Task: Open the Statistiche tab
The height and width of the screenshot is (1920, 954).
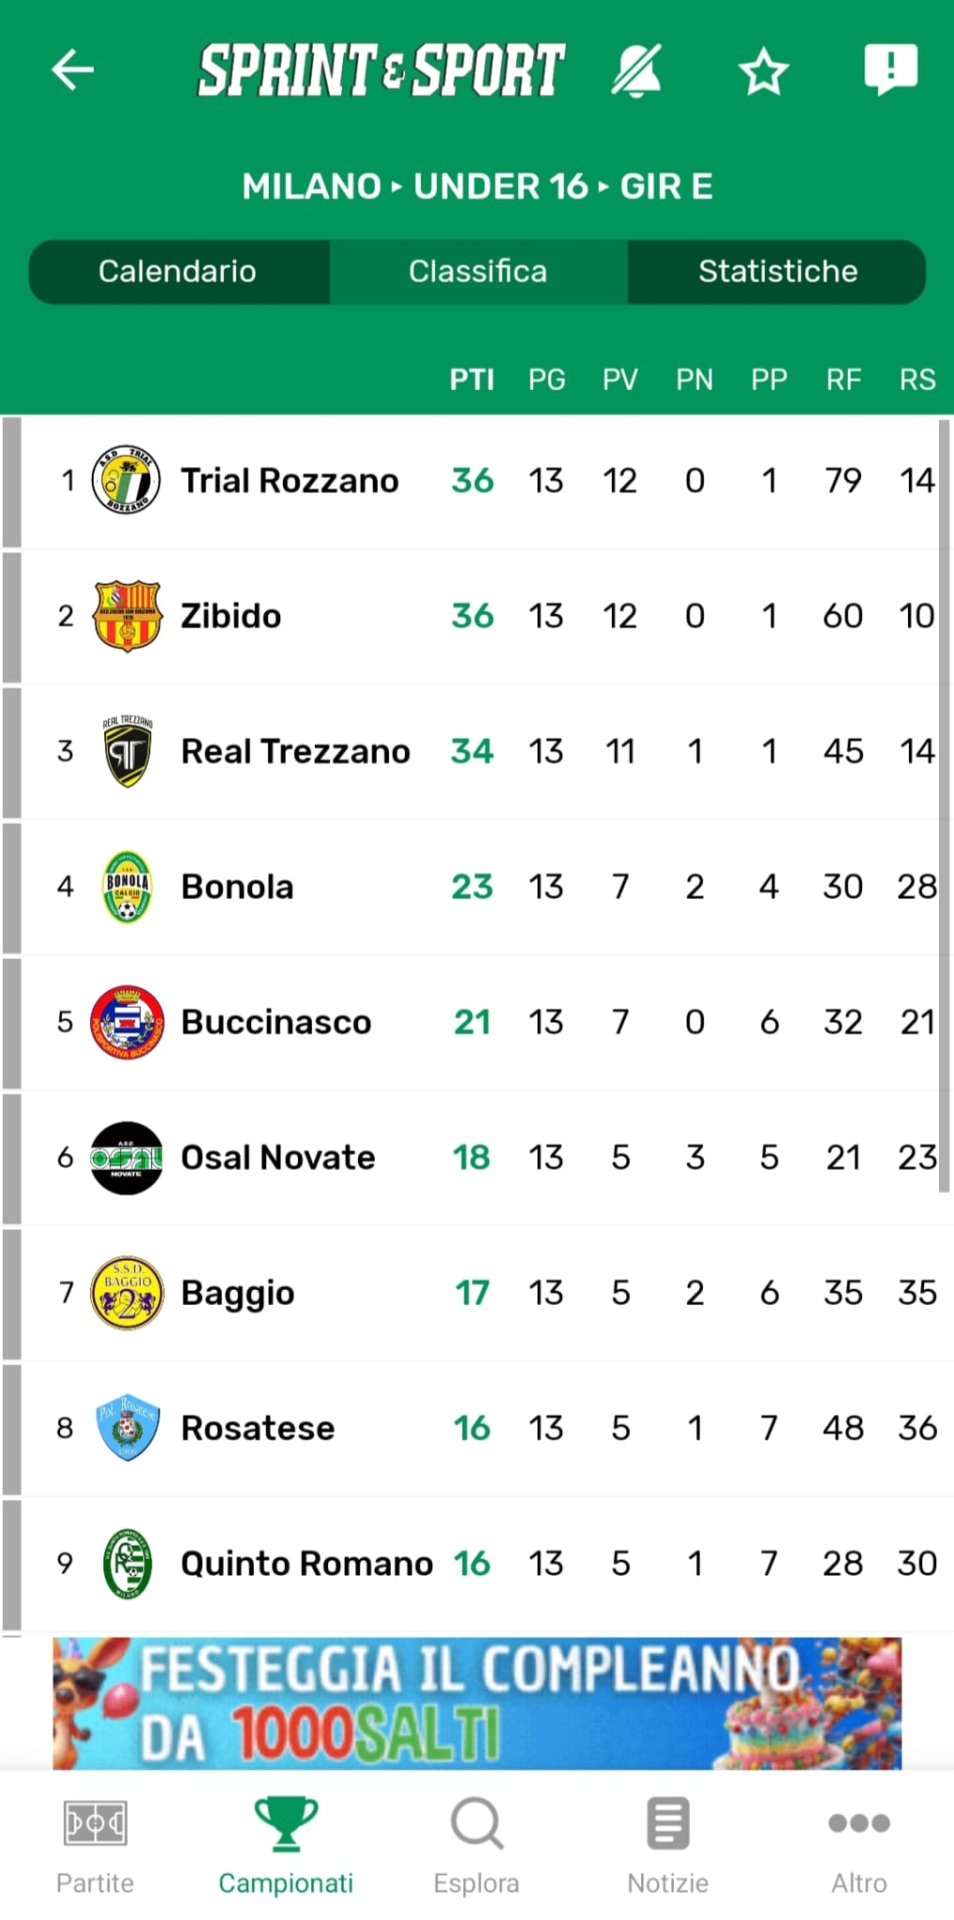Action: (777, 271)
